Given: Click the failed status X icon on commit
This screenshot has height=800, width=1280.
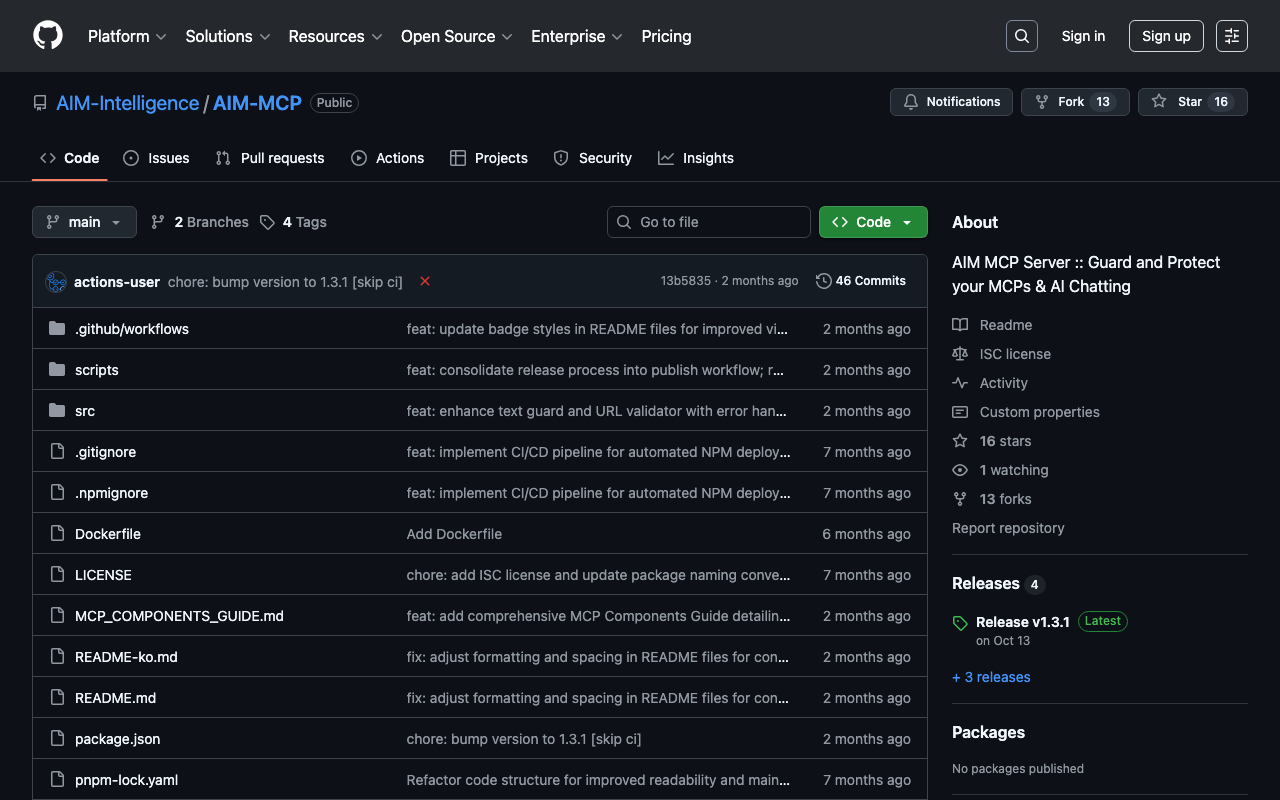Looking at the screenshot, I should (x=425, y=282).
